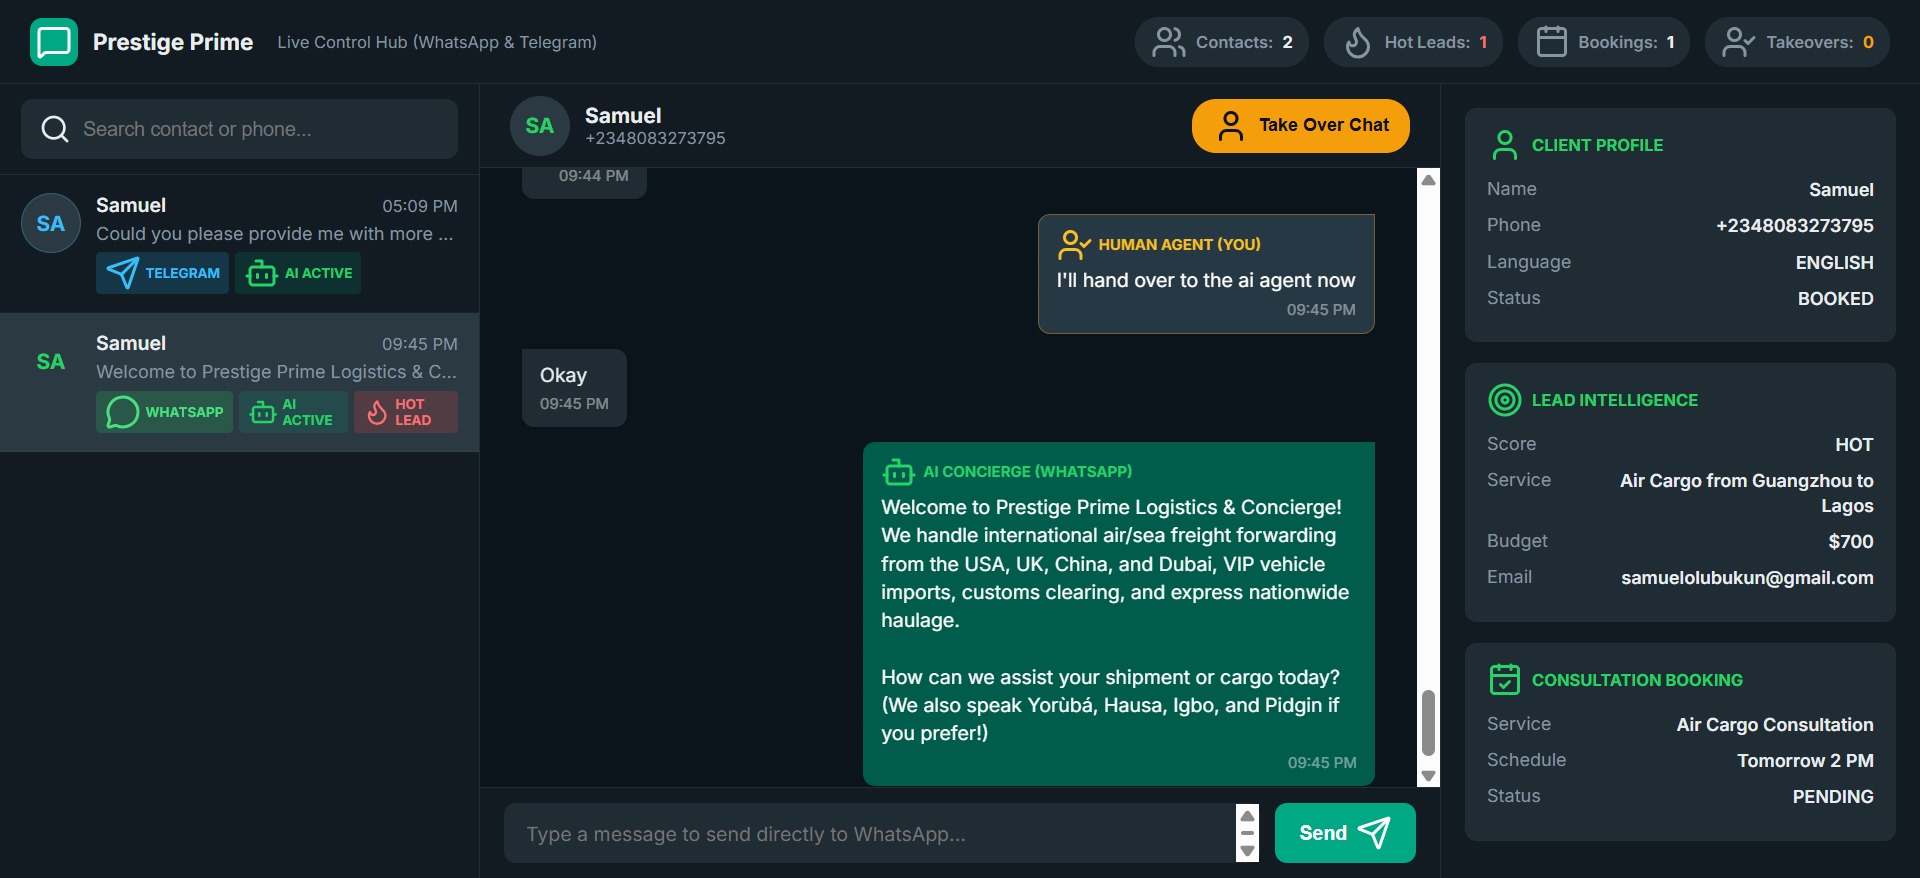The image size is (1920, 878).
Task: Take over the chat from AI
Action: tap(1300, 125)
